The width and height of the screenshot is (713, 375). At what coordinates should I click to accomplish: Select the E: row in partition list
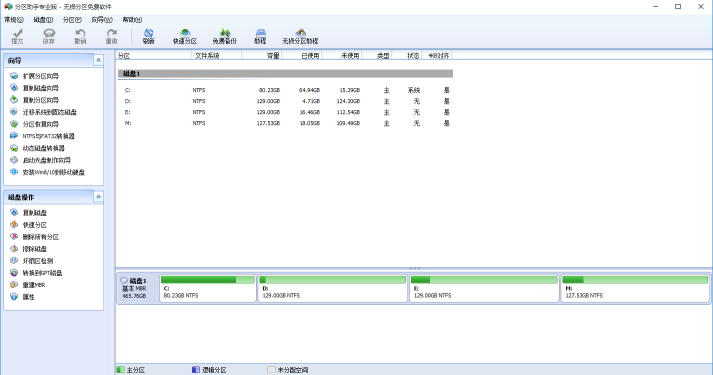pyautogui.click(x=285, y=112)
